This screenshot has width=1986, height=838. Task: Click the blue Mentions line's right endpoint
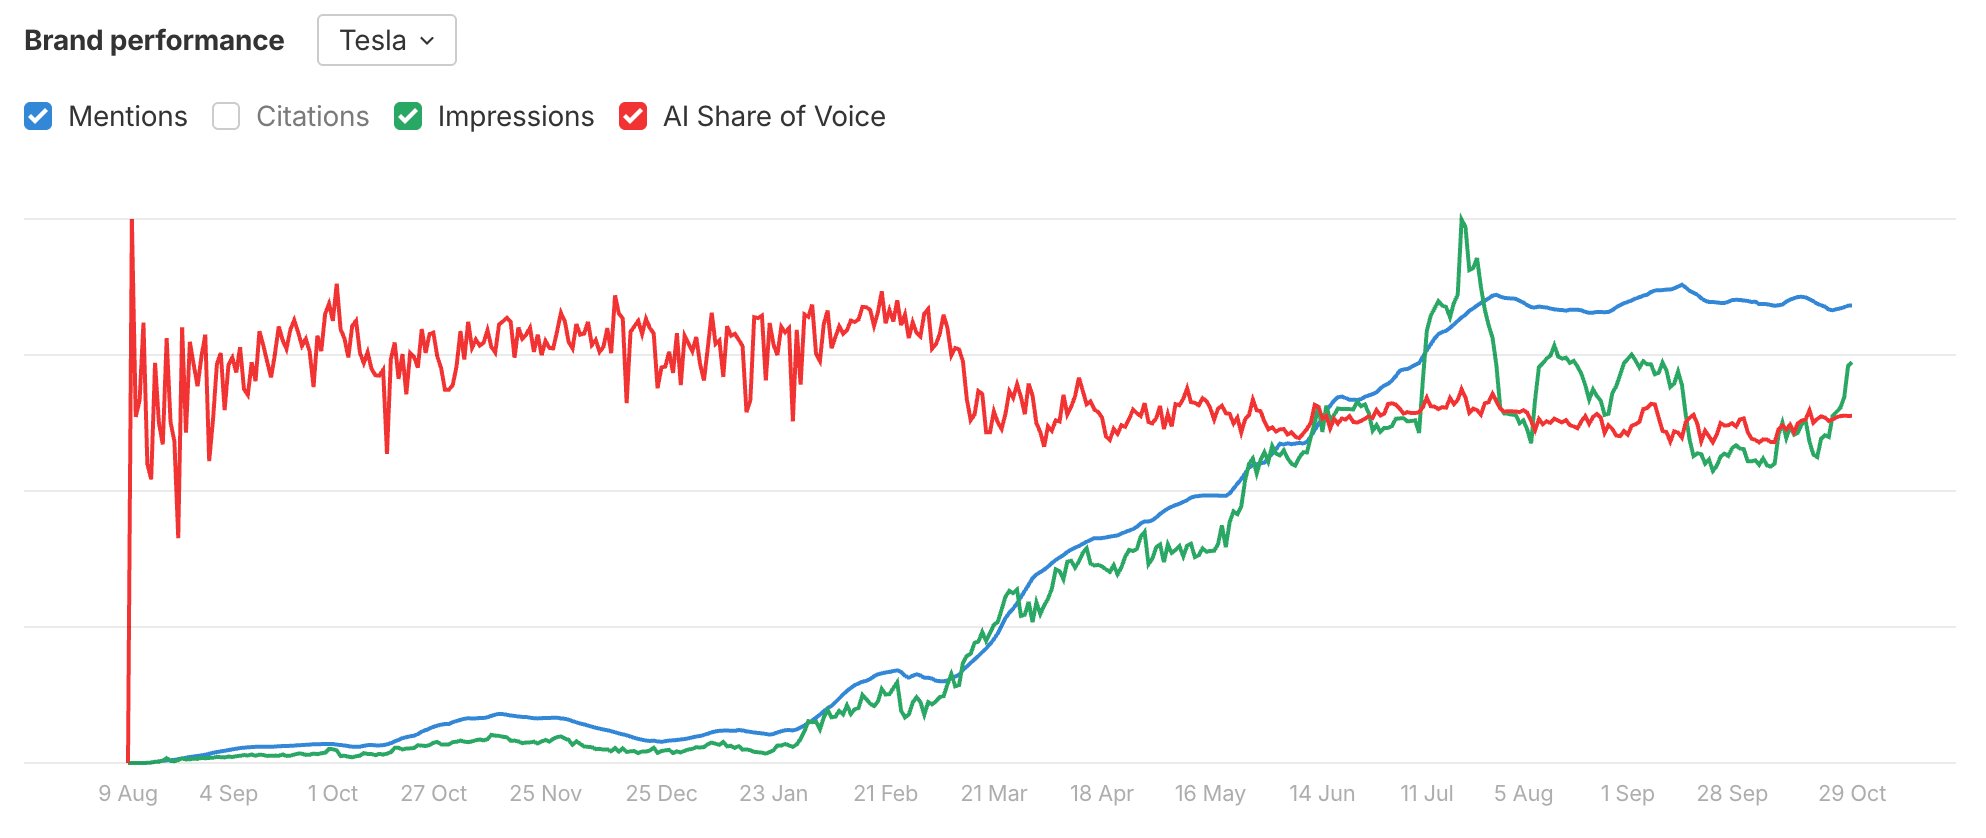point(1850,305)
